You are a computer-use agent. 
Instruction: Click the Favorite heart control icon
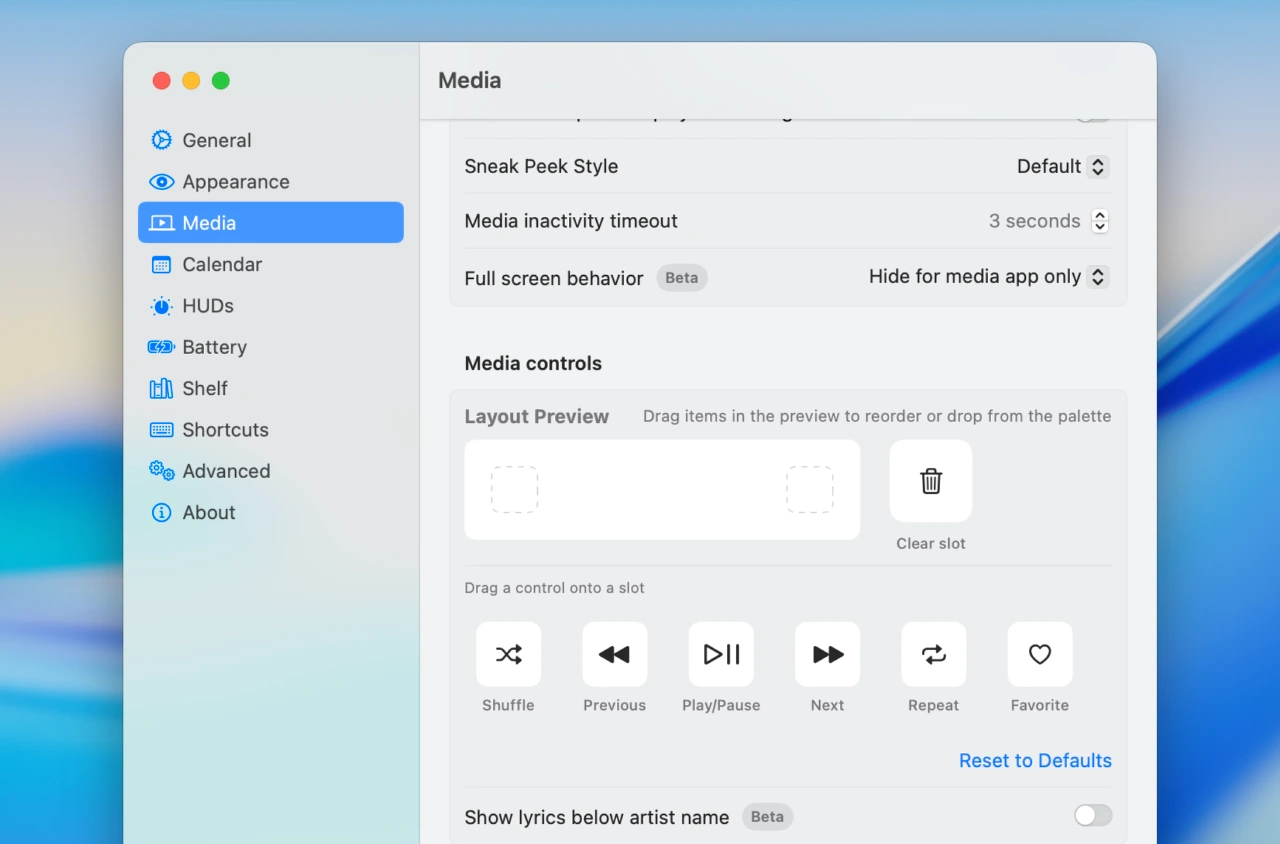[x=1039, y=654]
